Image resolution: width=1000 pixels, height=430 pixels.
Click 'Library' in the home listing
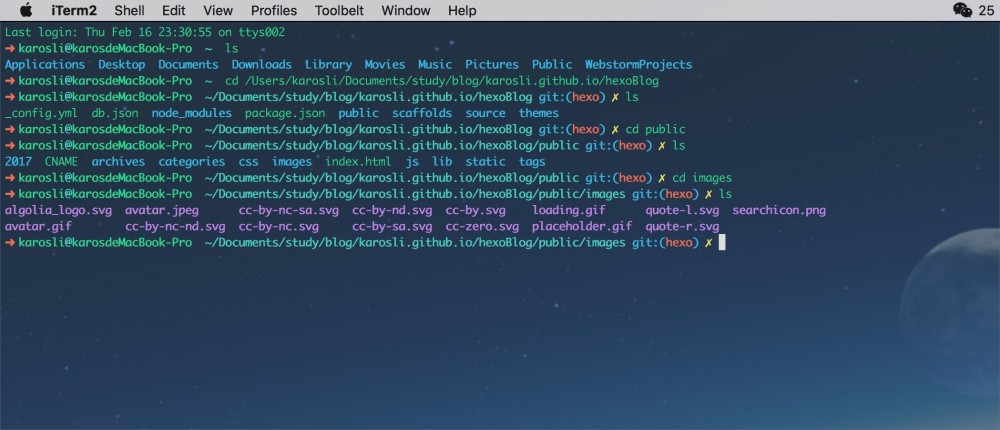[x=328, y=64]
